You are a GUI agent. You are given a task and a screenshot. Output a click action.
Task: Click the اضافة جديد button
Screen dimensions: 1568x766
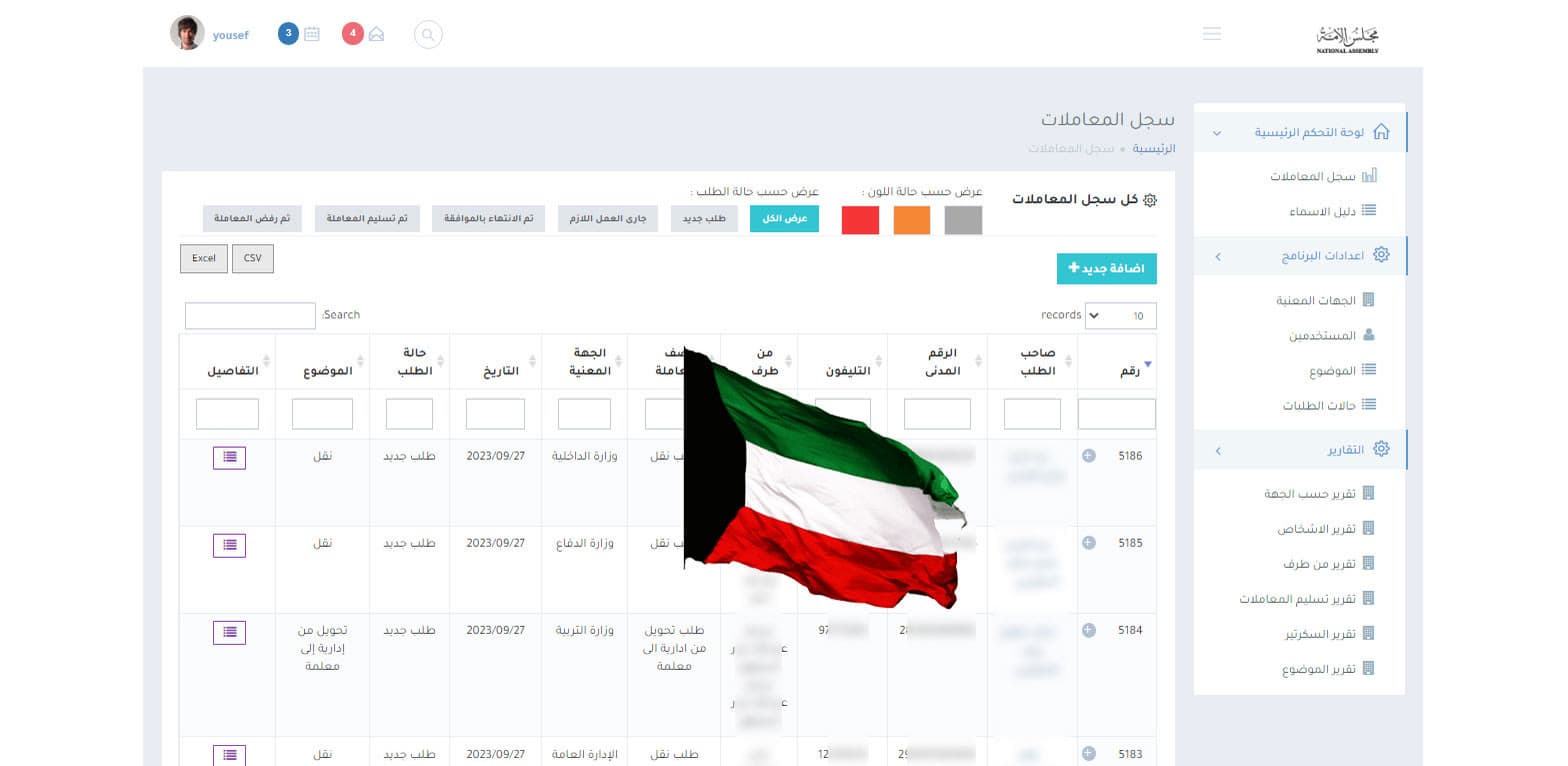[1107, 268]
